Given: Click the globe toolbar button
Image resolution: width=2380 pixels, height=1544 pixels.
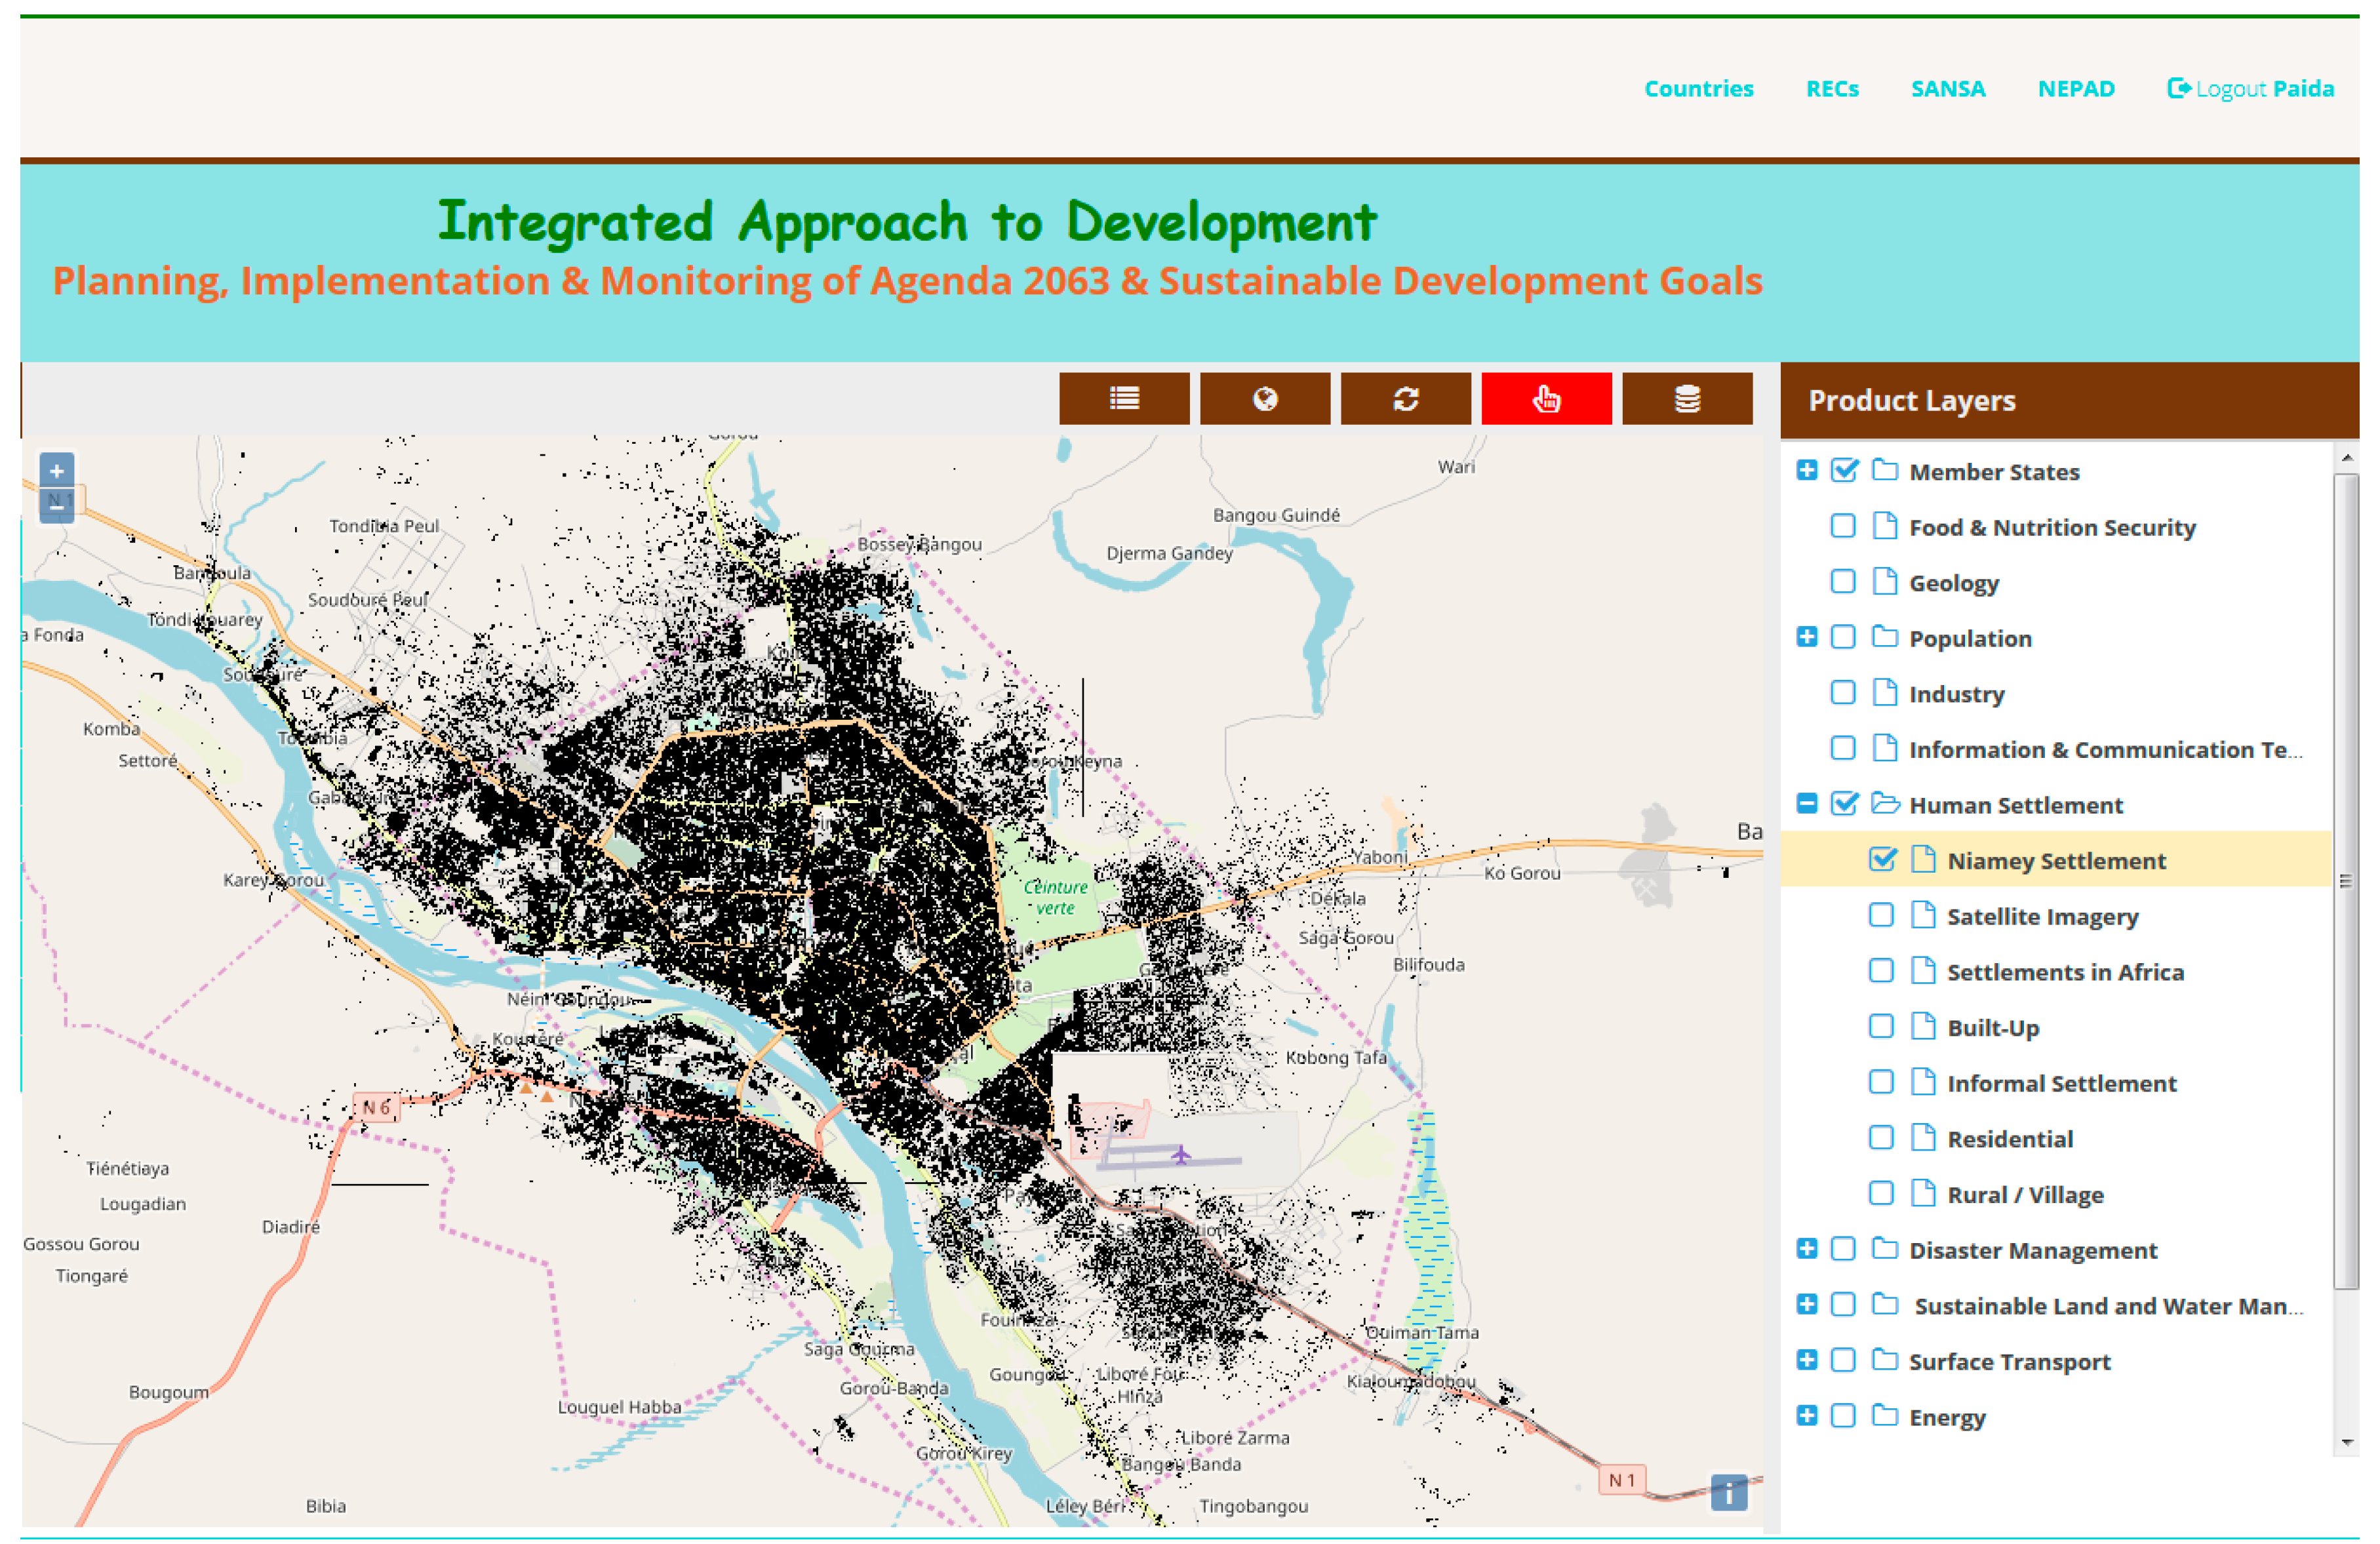Looking at the screenshot, I should (1265, 399).
